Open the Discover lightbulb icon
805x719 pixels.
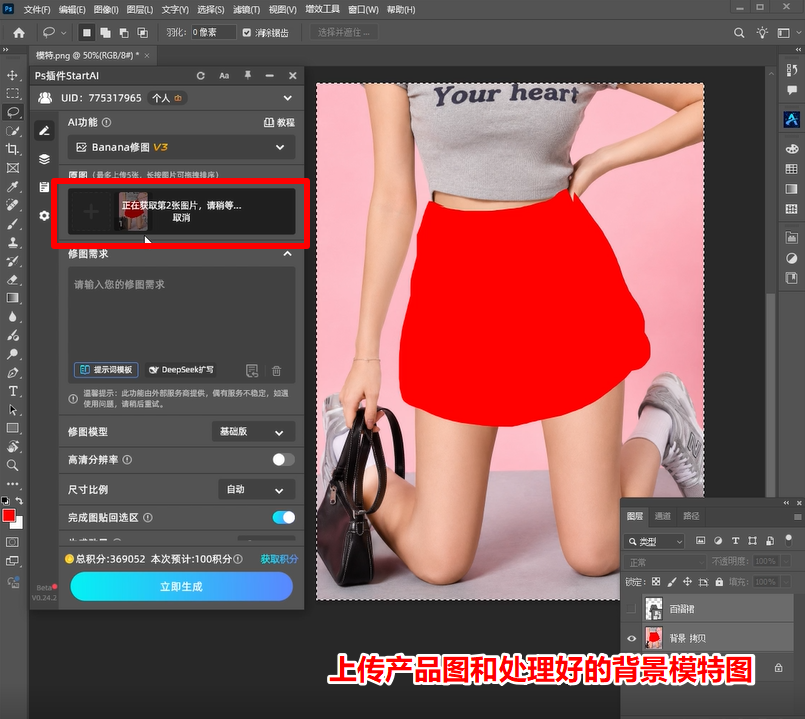tap(762, 33)
